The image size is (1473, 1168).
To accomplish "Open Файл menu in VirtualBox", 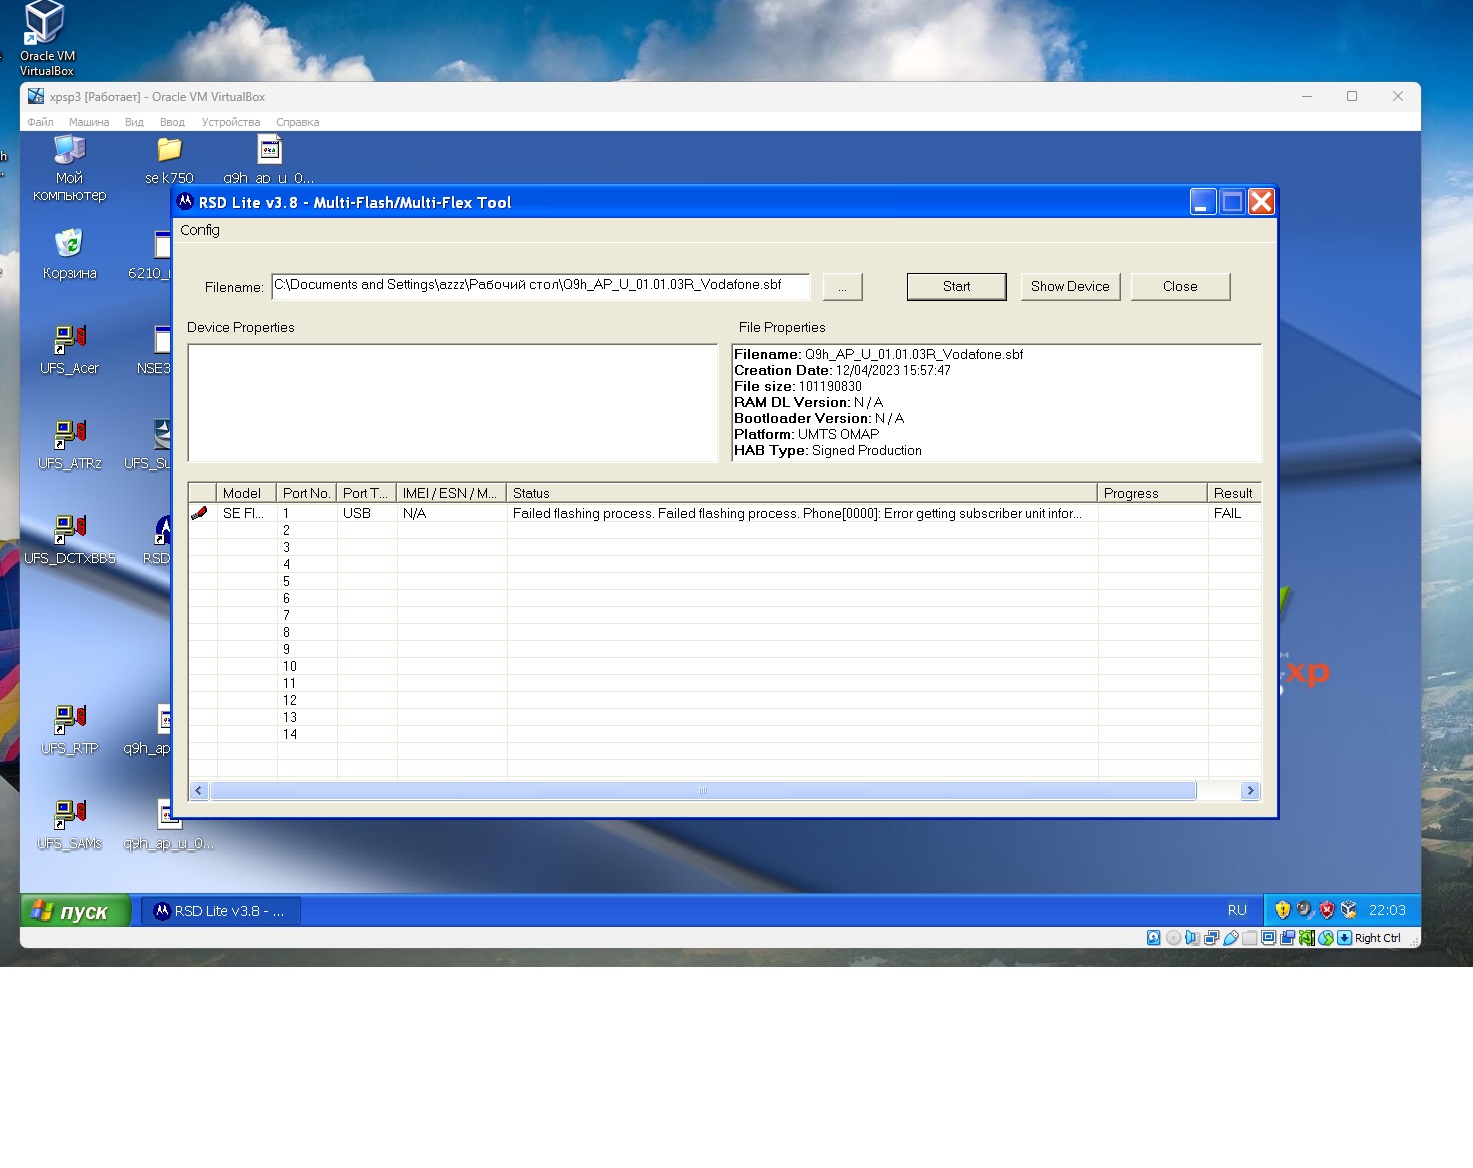I will [x=41, y=122].
